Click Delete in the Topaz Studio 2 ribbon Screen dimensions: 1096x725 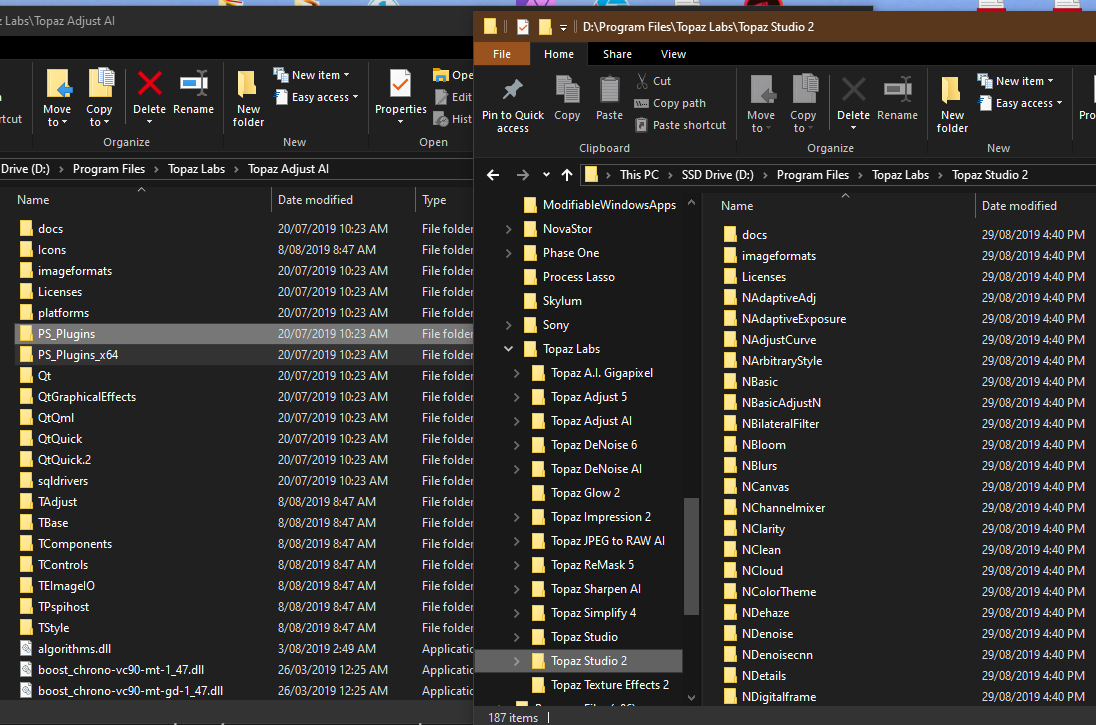(853, 103)
